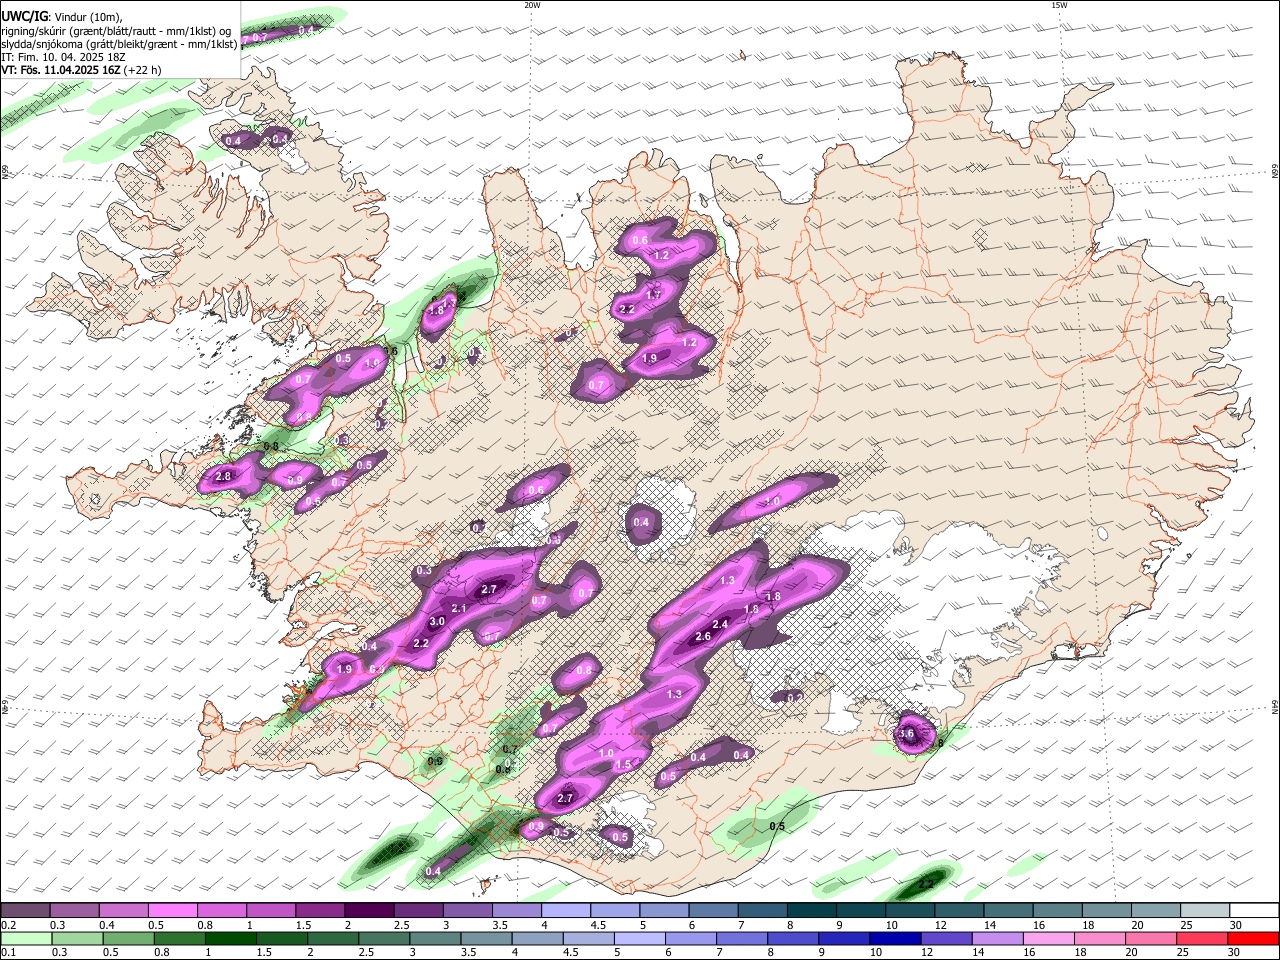Click the '2.4' precipitation value on the map
This screenshot has height=960, width=1280.
pyautogui.click(x=720, y=624)
